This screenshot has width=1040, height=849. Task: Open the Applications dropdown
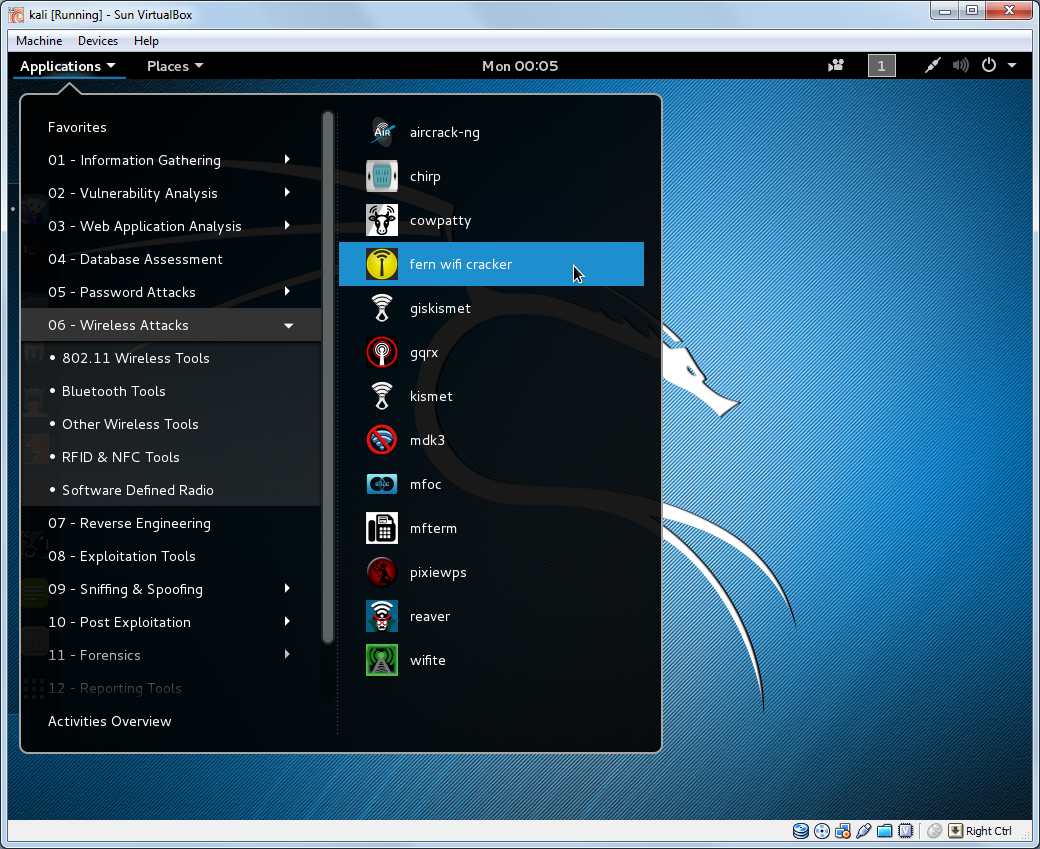(68, 65)
